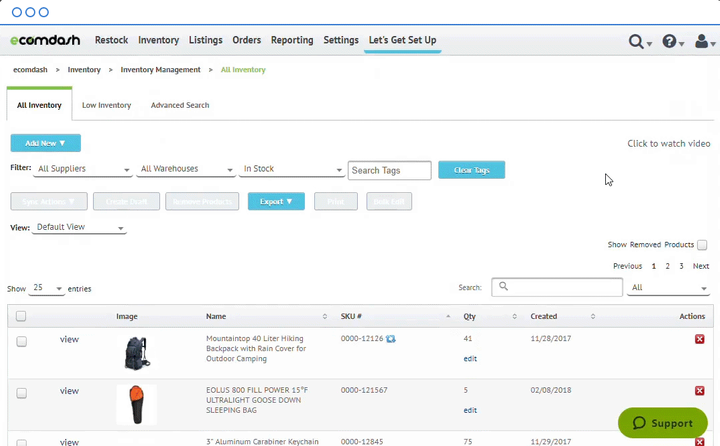Open the Support chat button
The width and height of the screenshot is (720, 446).
coord(663,422)
